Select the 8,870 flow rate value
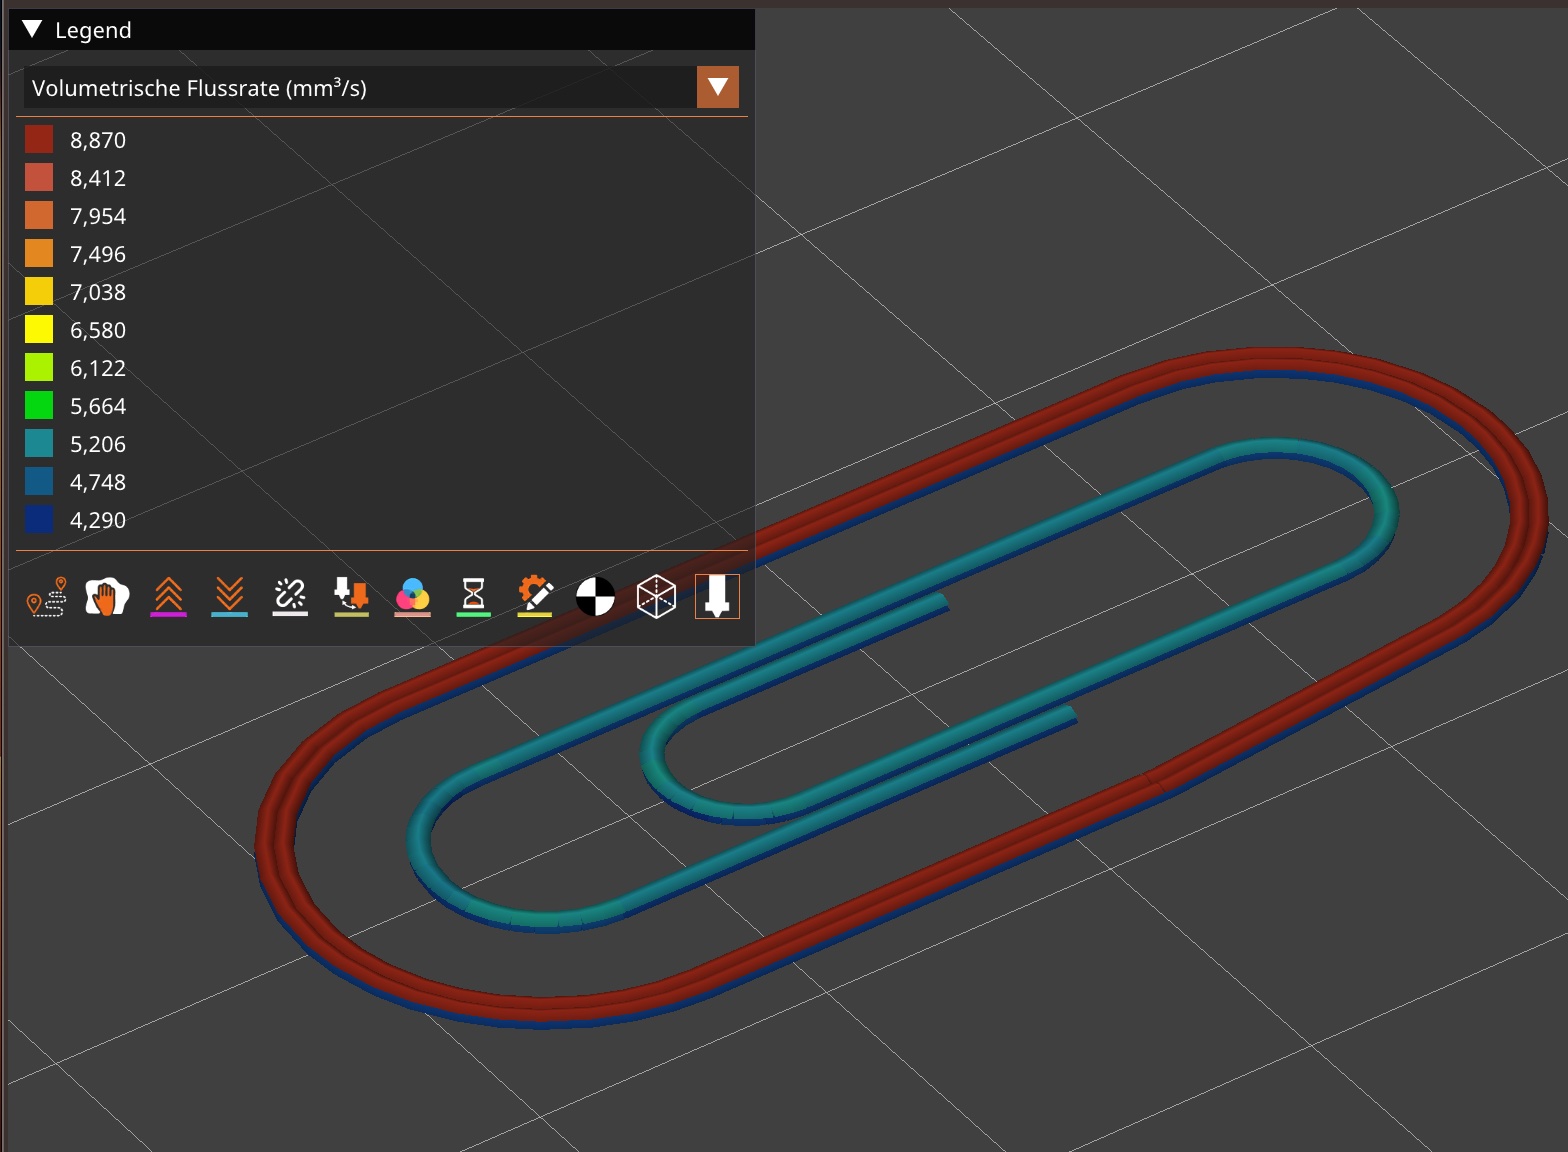 tap(98, 140)
